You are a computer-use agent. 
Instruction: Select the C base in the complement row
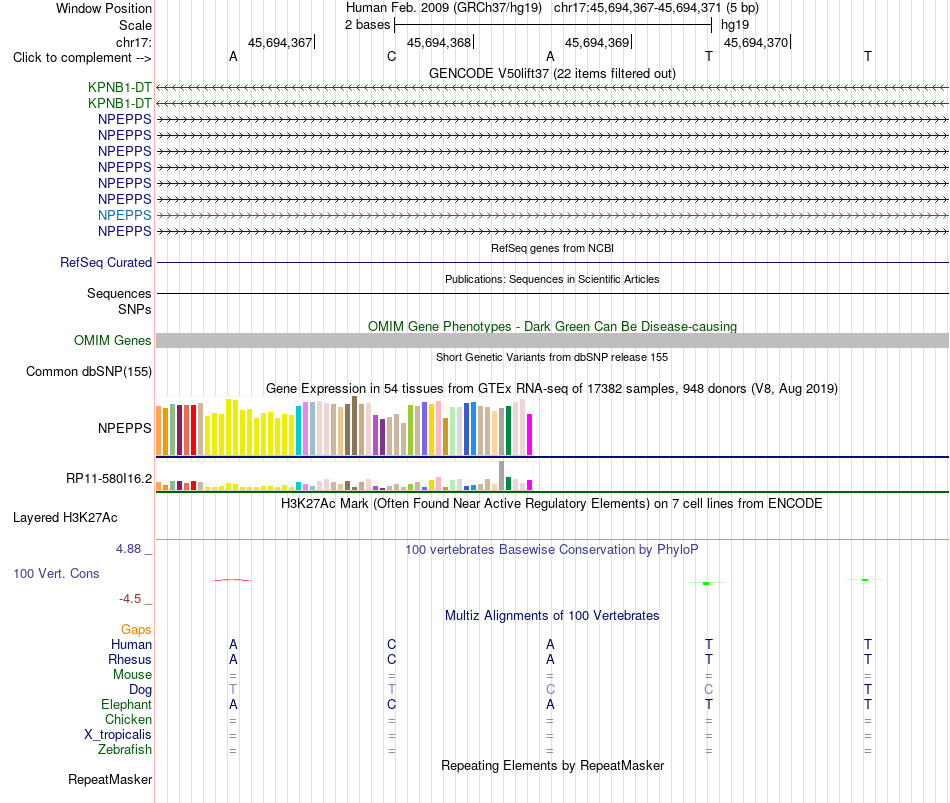[391, 56]
